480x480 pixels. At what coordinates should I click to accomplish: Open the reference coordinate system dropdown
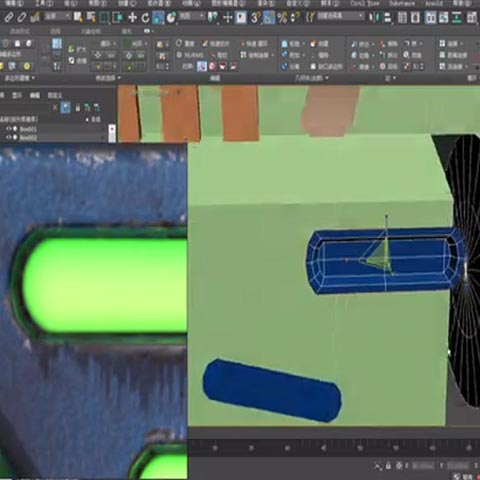(192, 16)
